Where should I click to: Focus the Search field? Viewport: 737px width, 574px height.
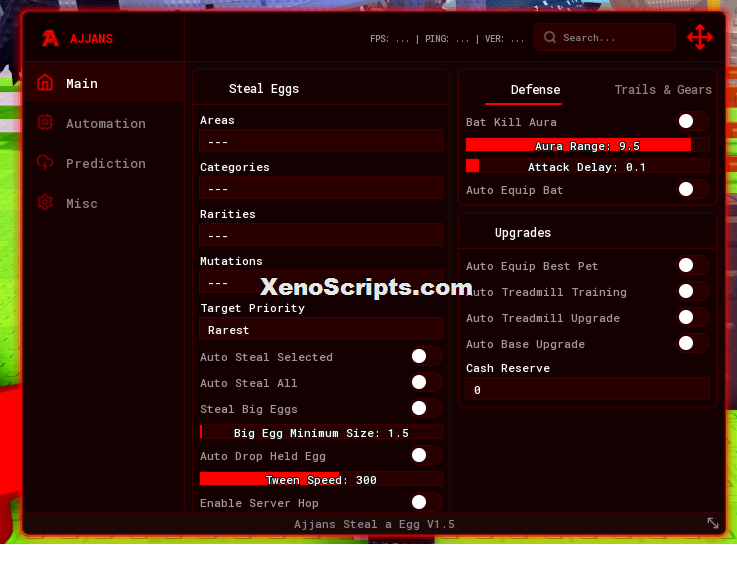(x=605, y=37)
